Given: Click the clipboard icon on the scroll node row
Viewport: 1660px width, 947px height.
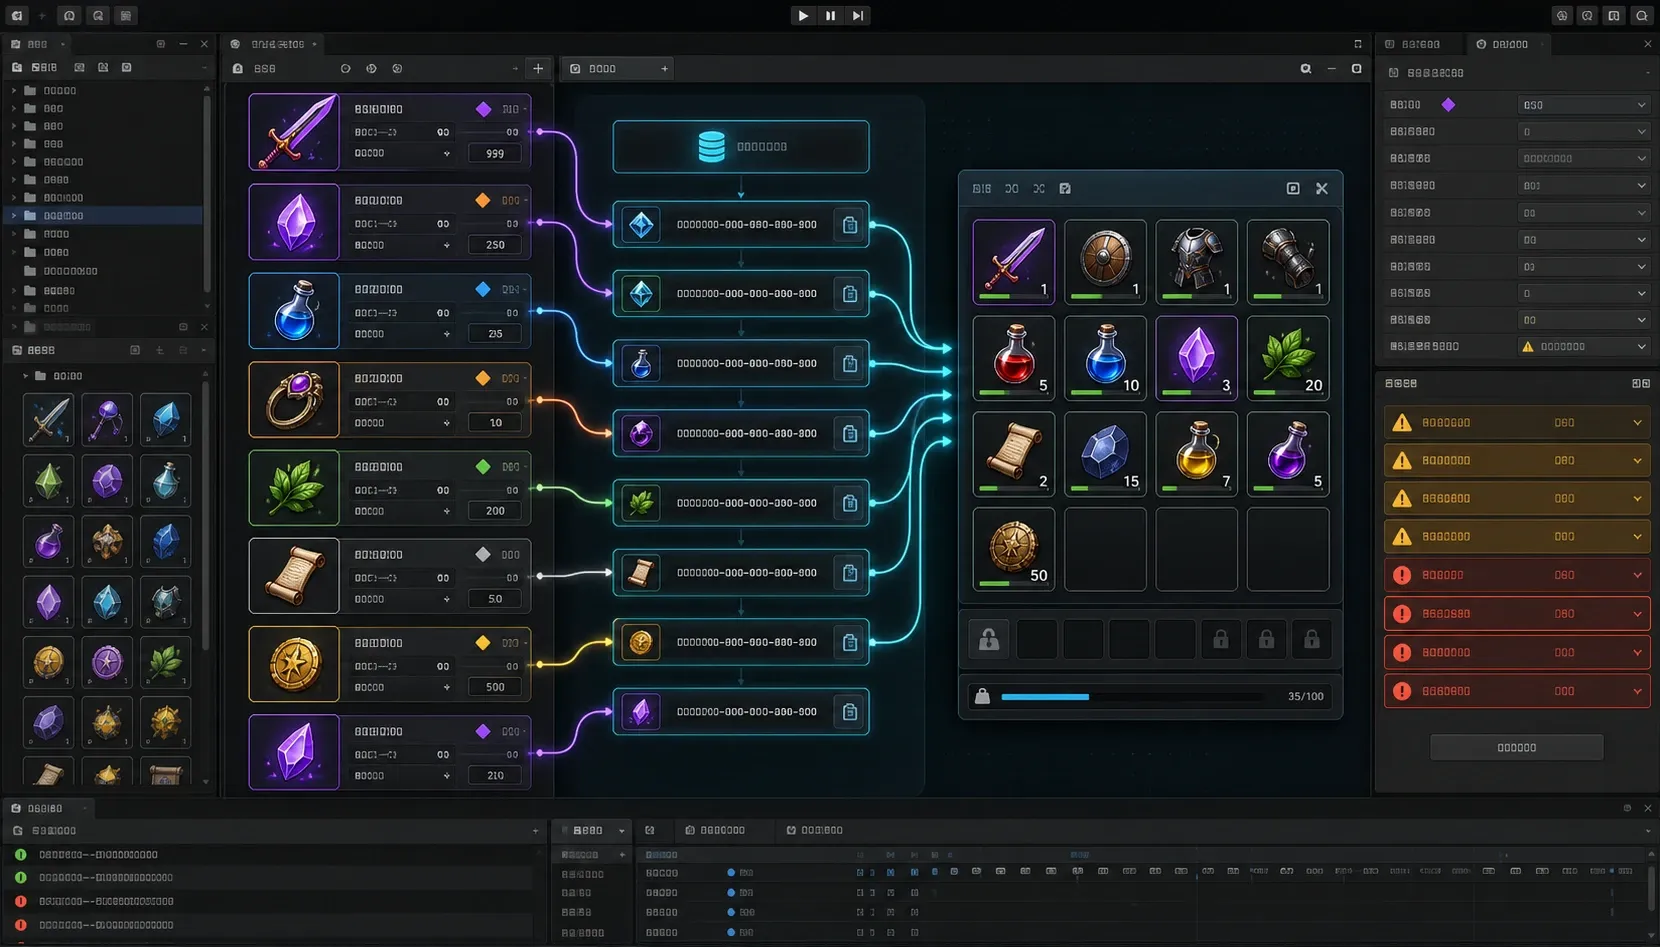Looking at the screenshot, I should pyautogui.click(x=850, y=573).
